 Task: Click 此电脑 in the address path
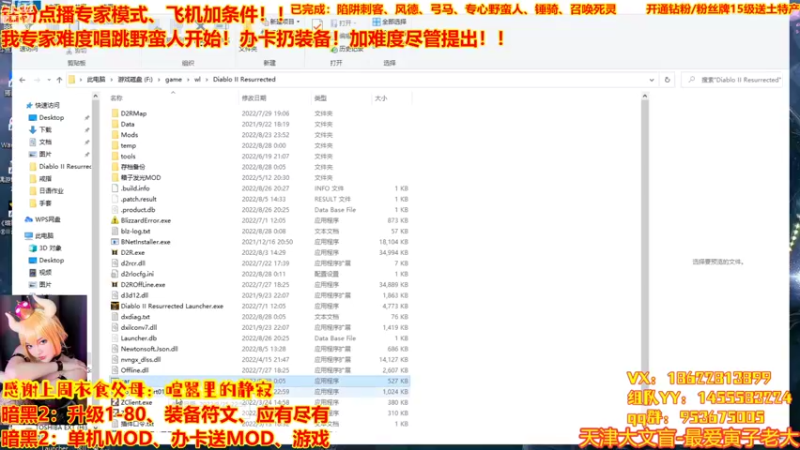click(96, 80)
